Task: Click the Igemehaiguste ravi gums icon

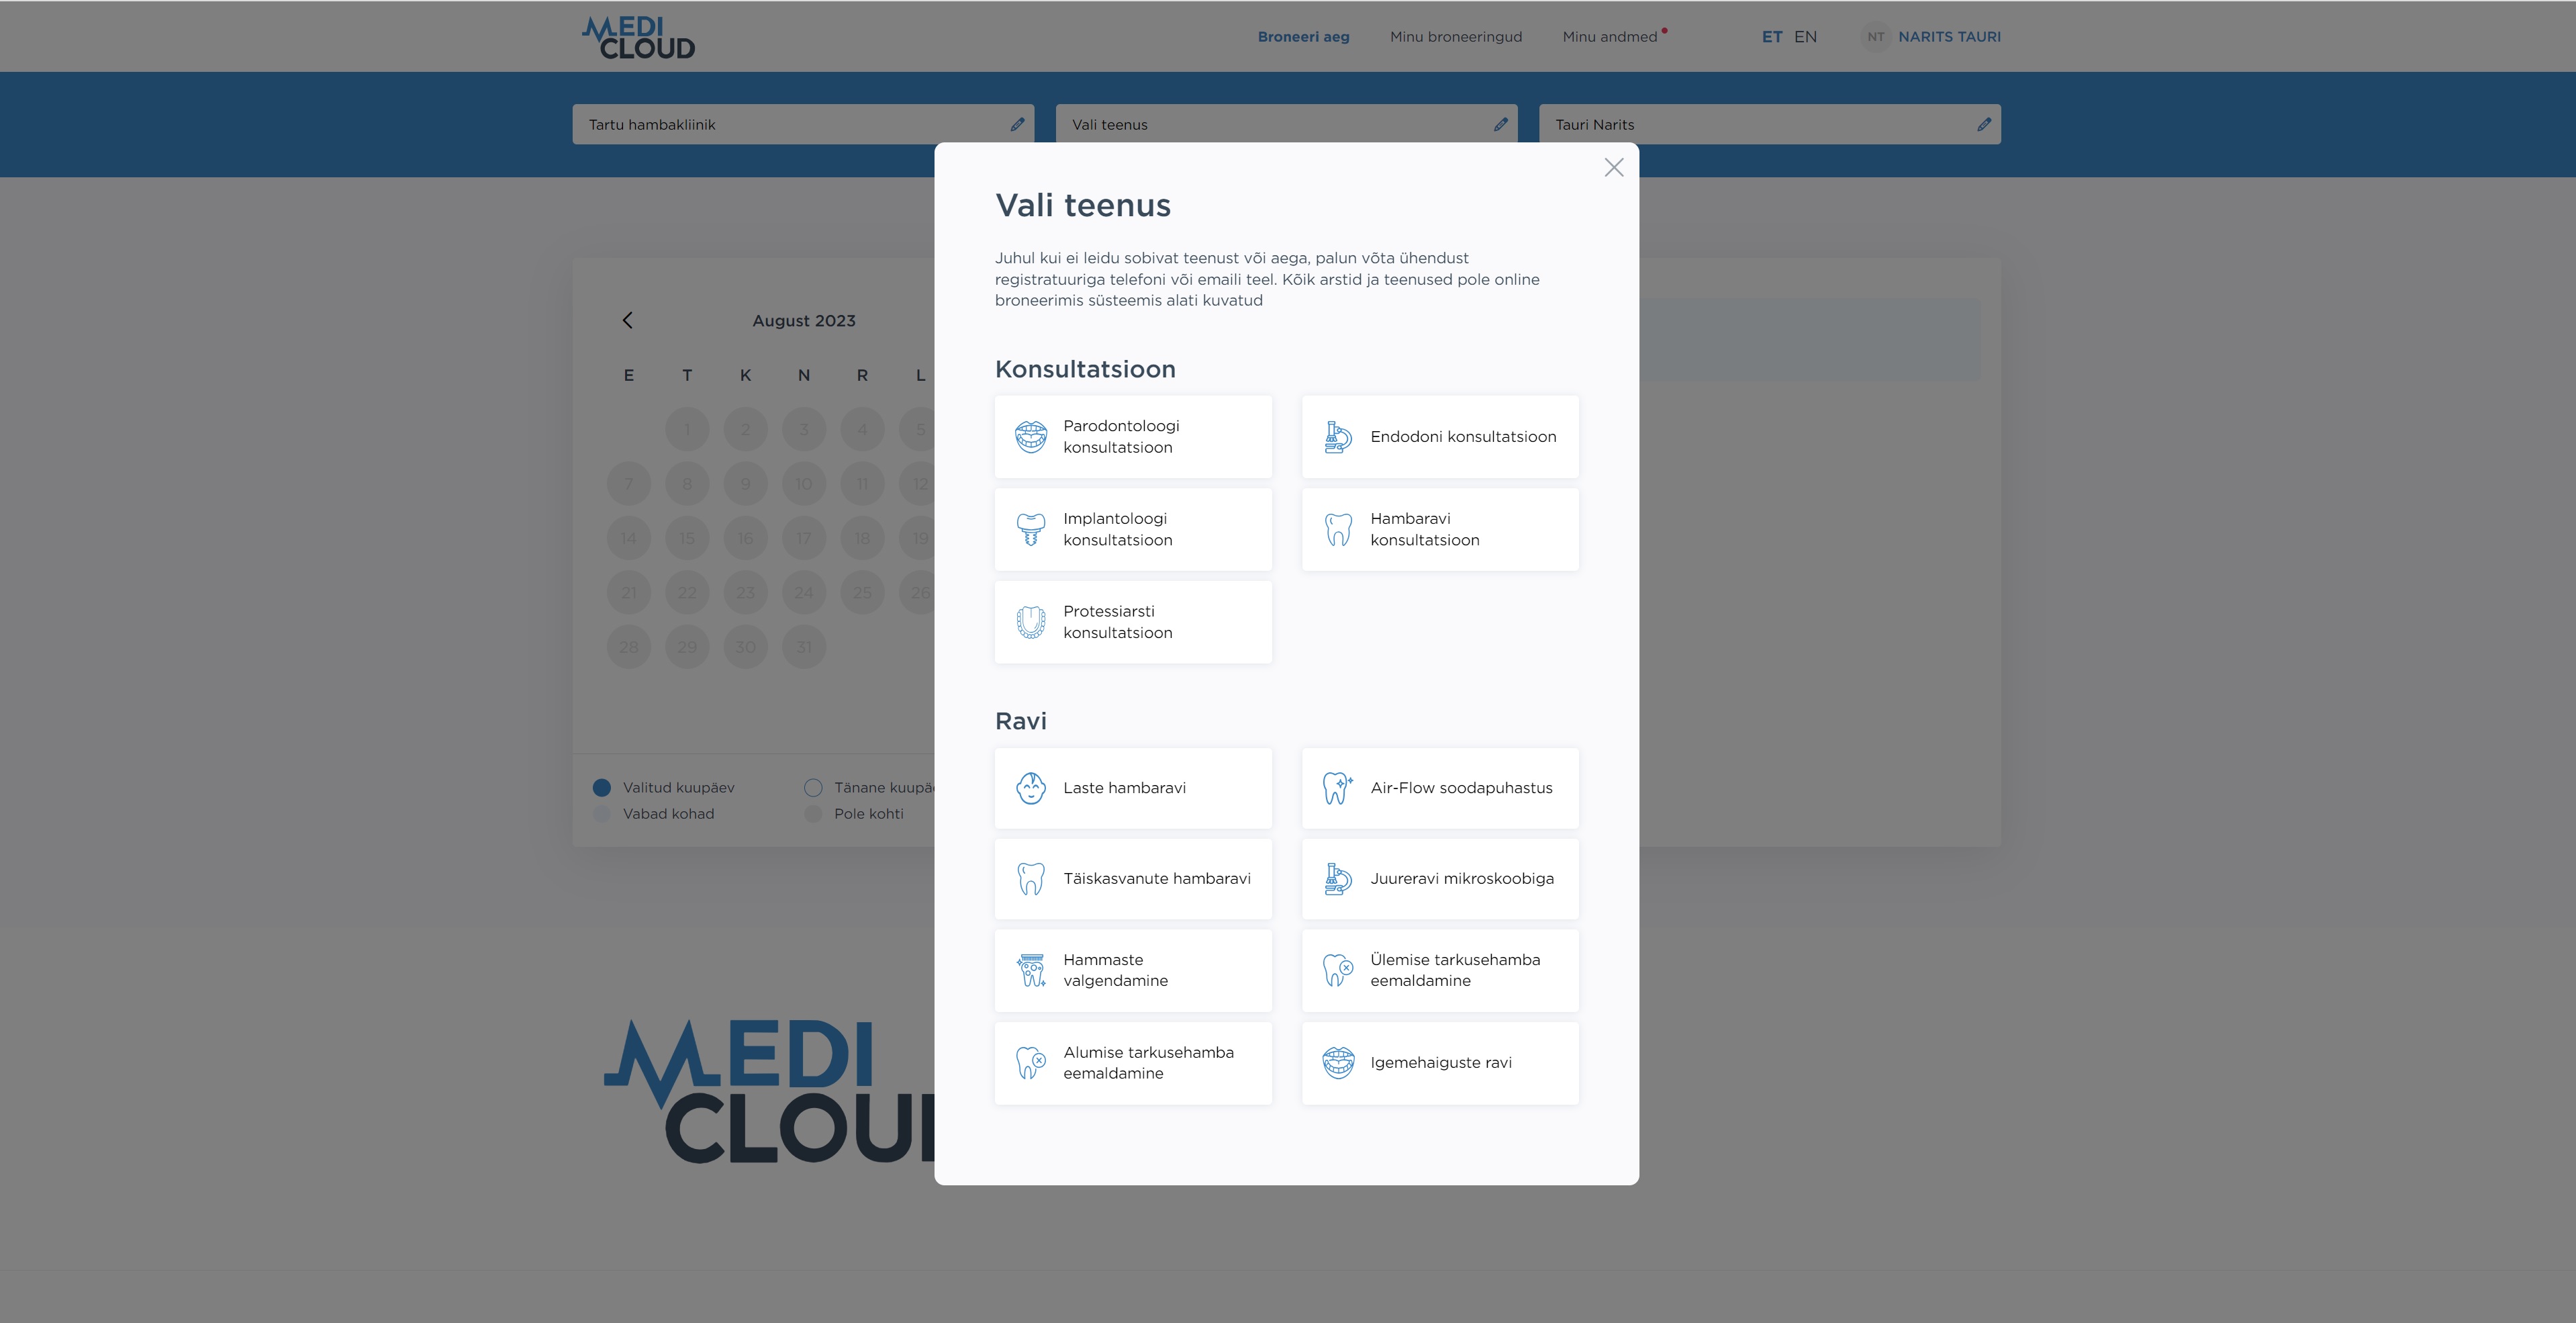Action: coord(1337,1063)
